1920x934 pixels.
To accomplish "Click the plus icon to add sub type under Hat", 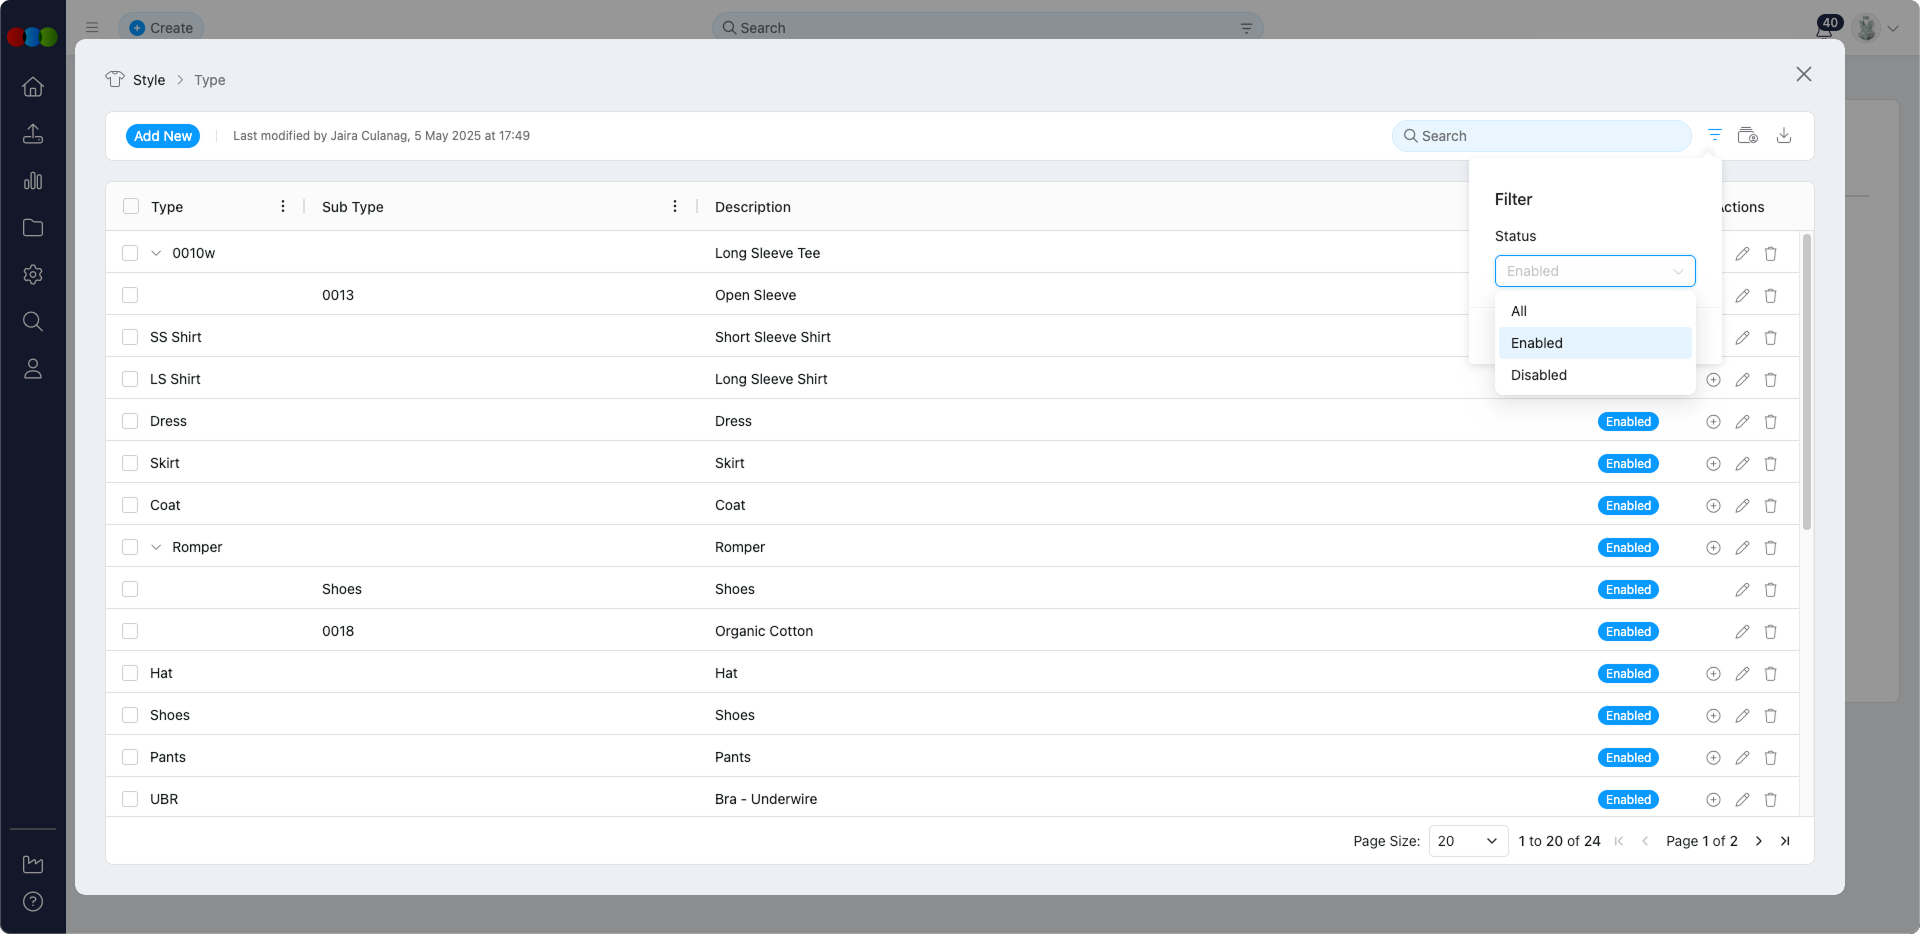I will point(1713,673).
